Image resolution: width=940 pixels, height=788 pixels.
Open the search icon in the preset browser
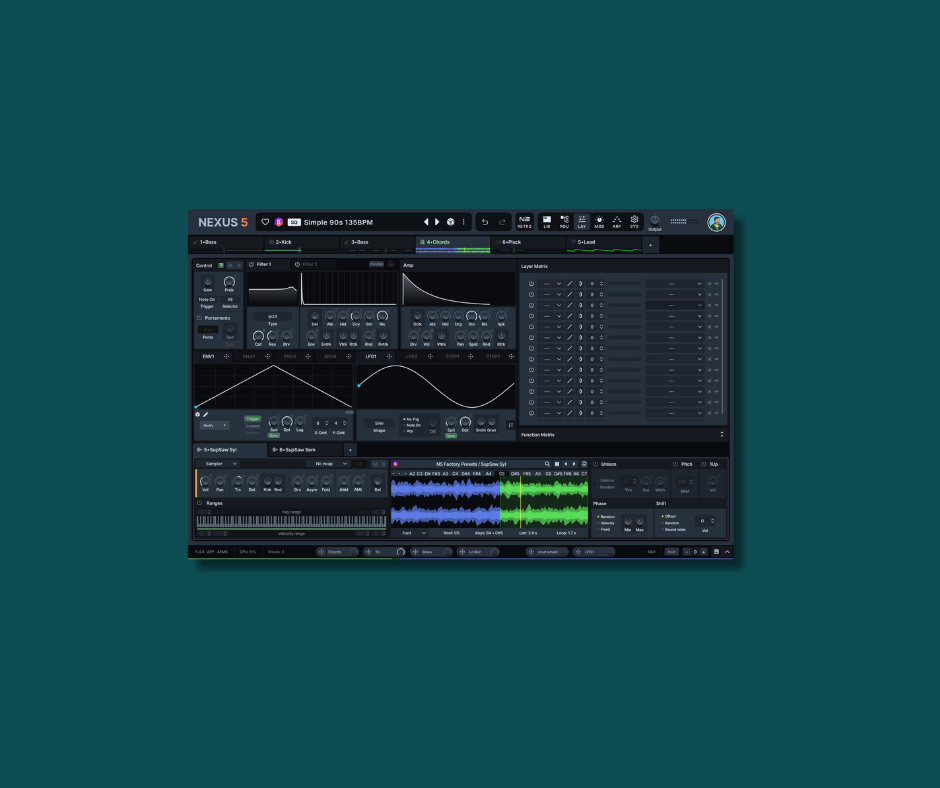pos(545,464)
